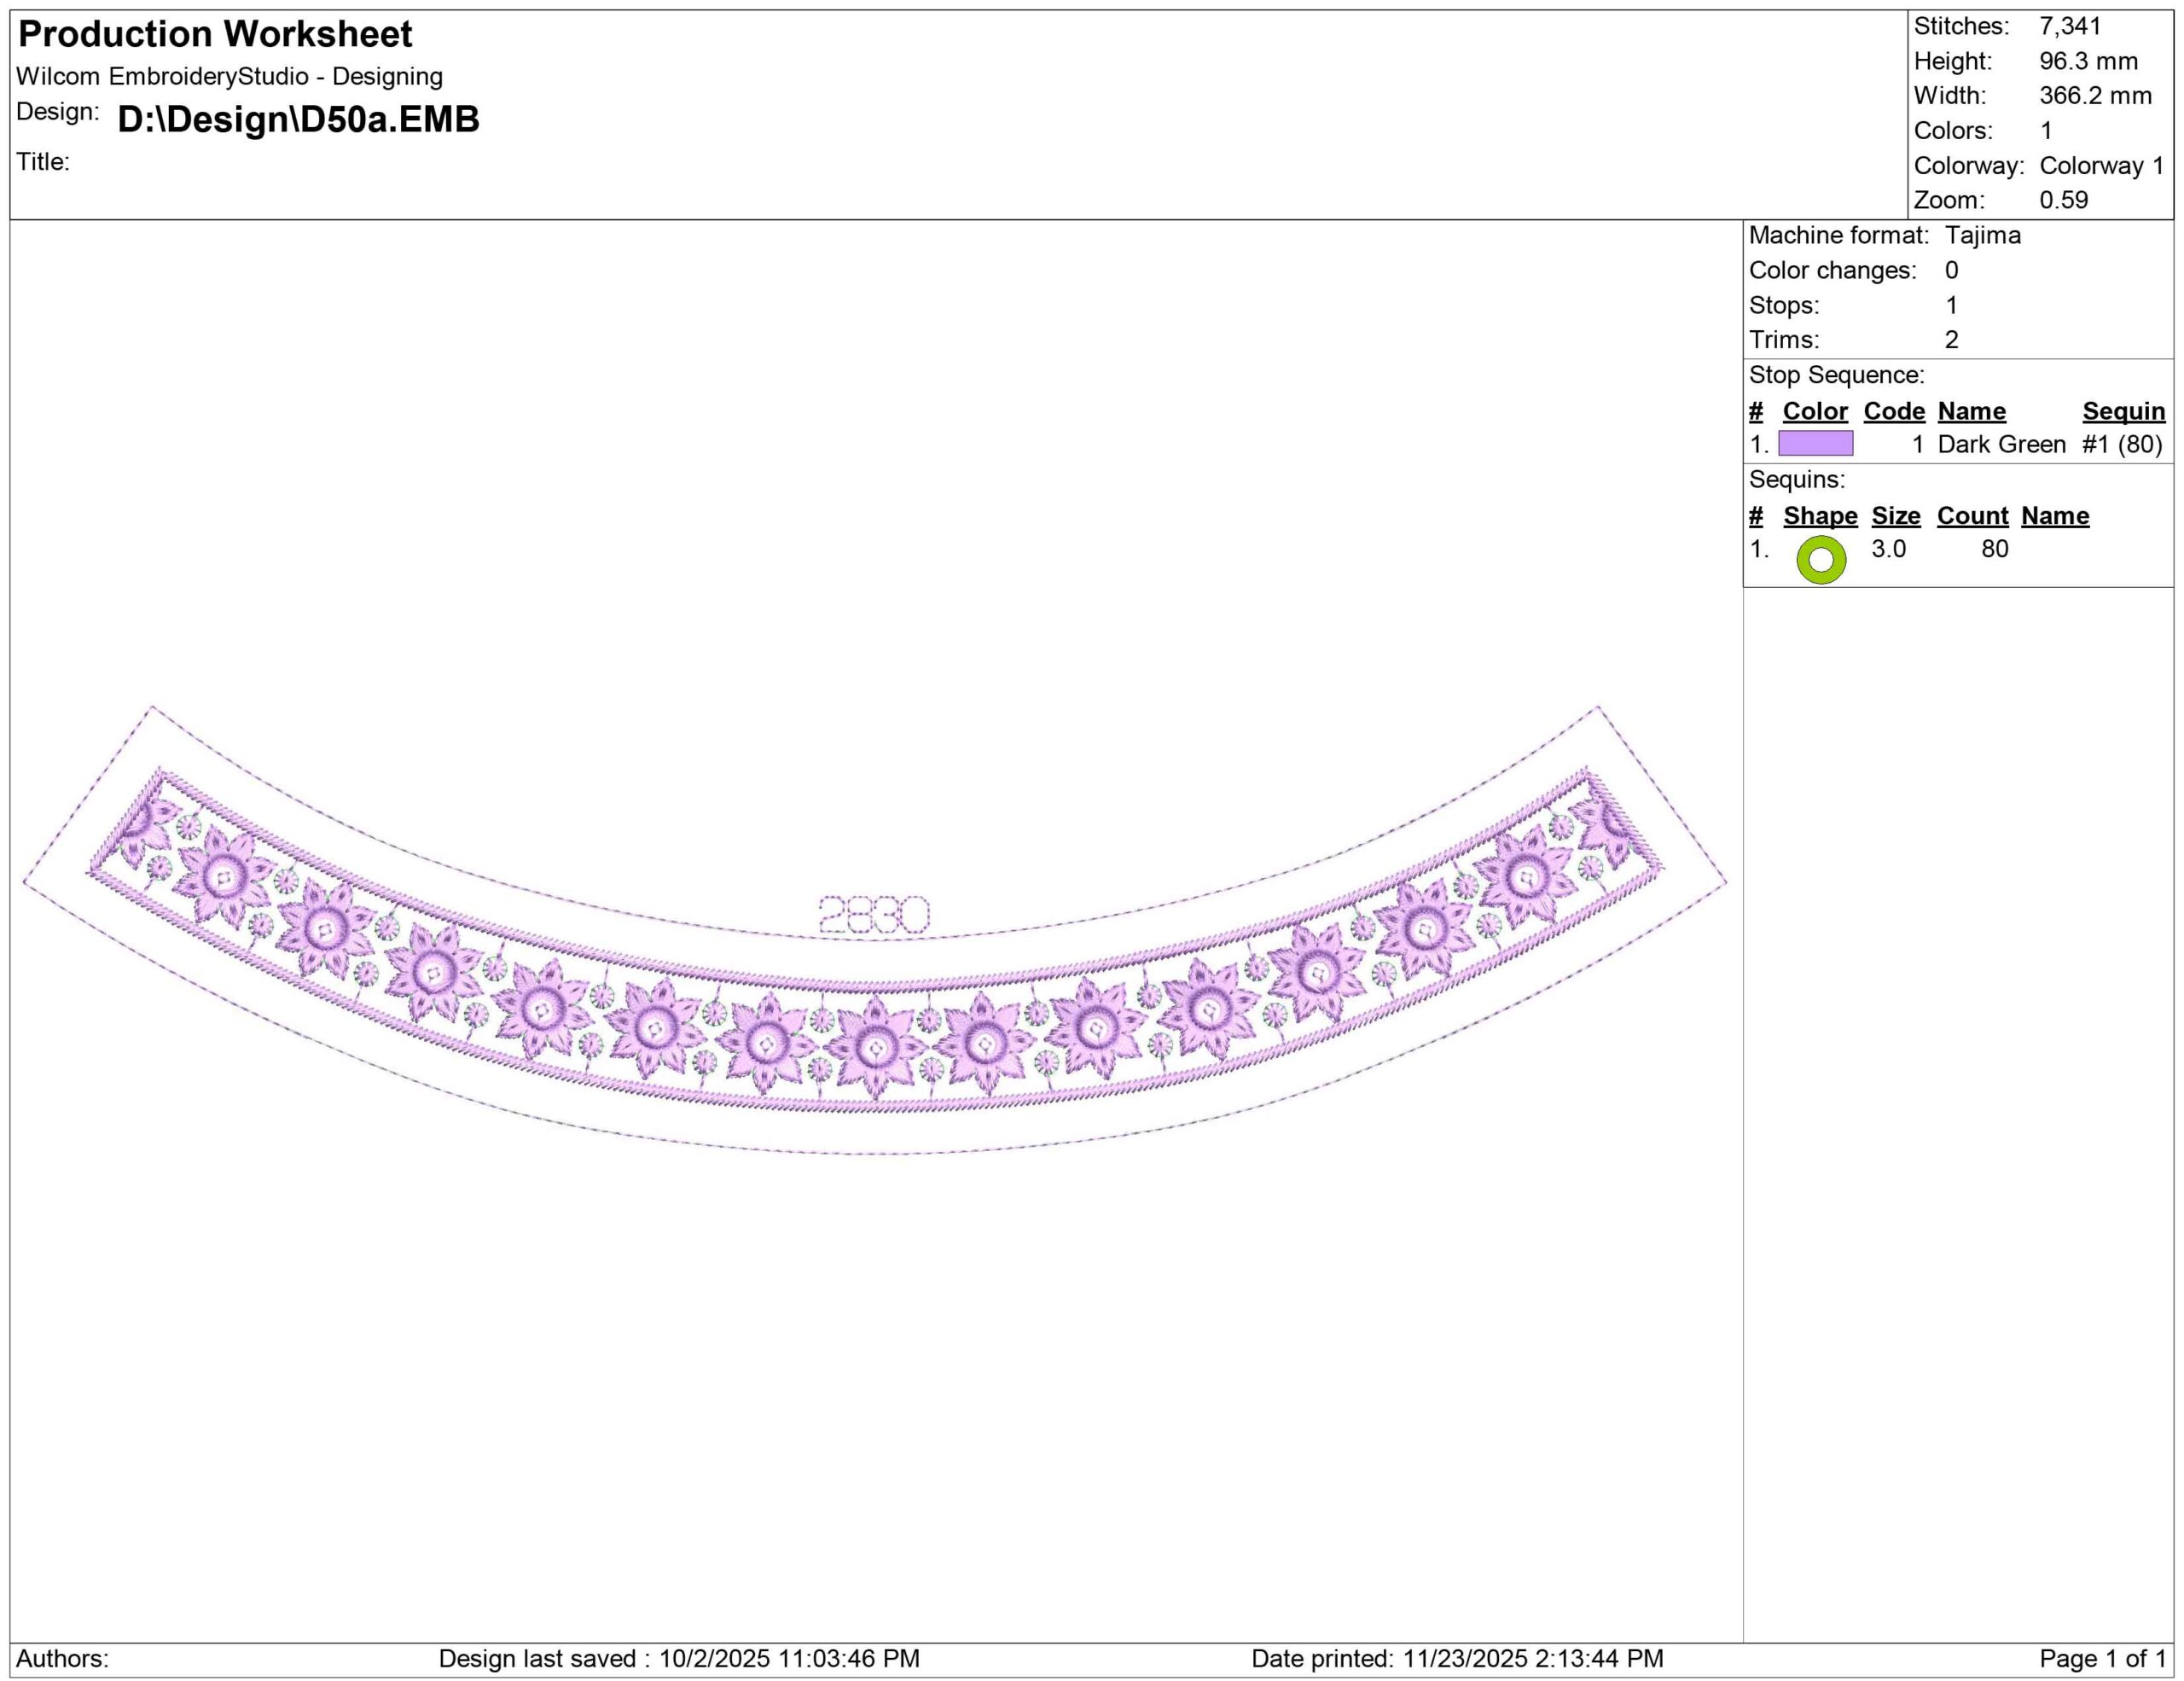Click the Stitches value 7,341
Screen dimensions: 2184x1681
2070,26
